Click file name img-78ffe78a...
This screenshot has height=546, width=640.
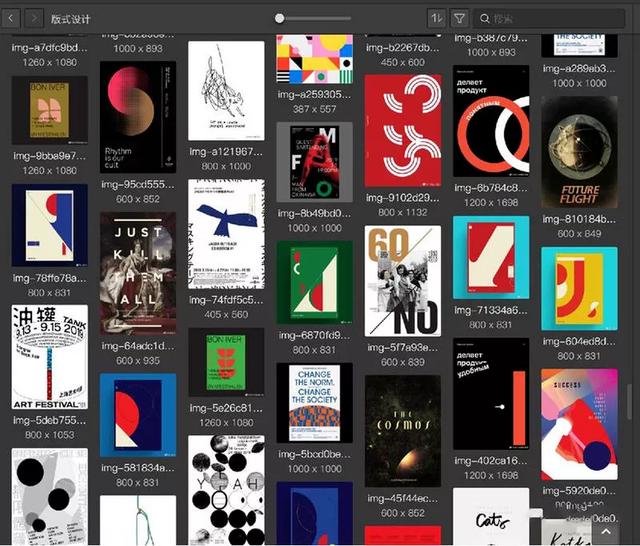tap(49, 278)
